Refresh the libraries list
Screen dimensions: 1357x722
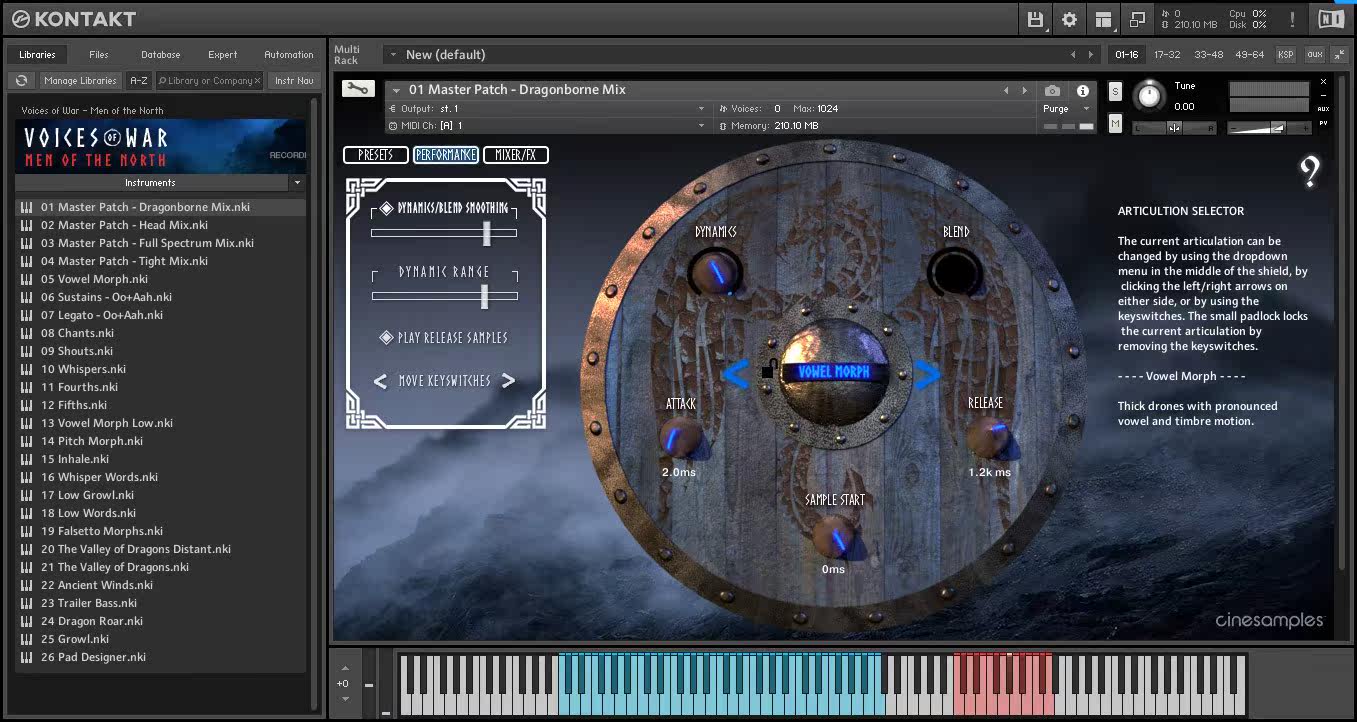pyautogui.click(x=22, y=81)
